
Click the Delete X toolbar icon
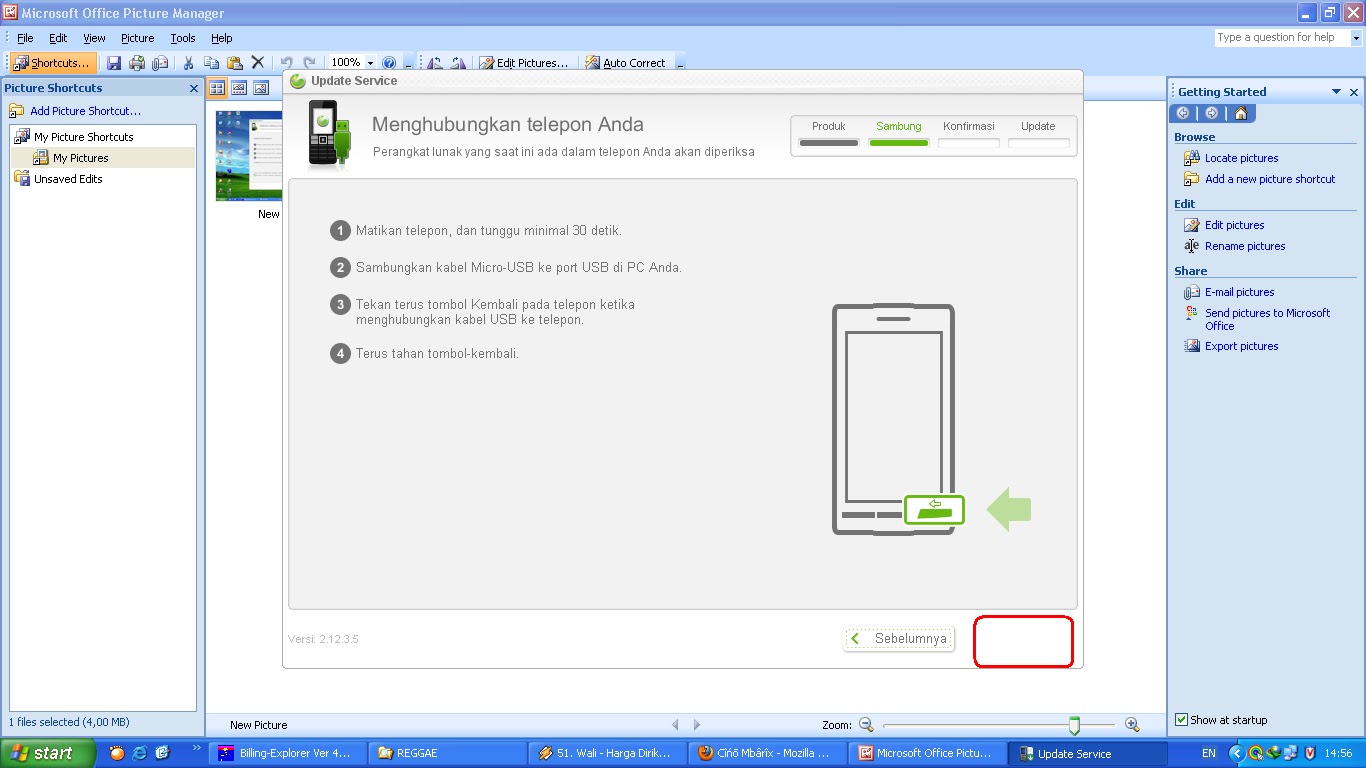257,62
